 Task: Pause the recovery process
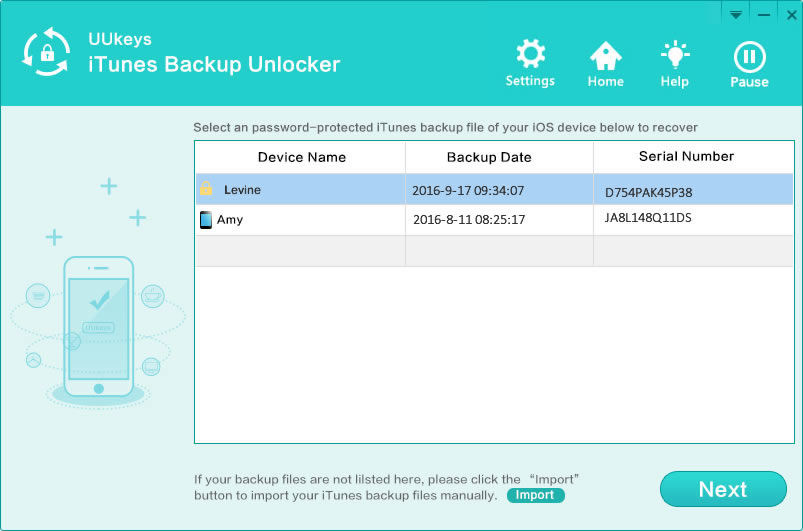[x=749, y=57]
